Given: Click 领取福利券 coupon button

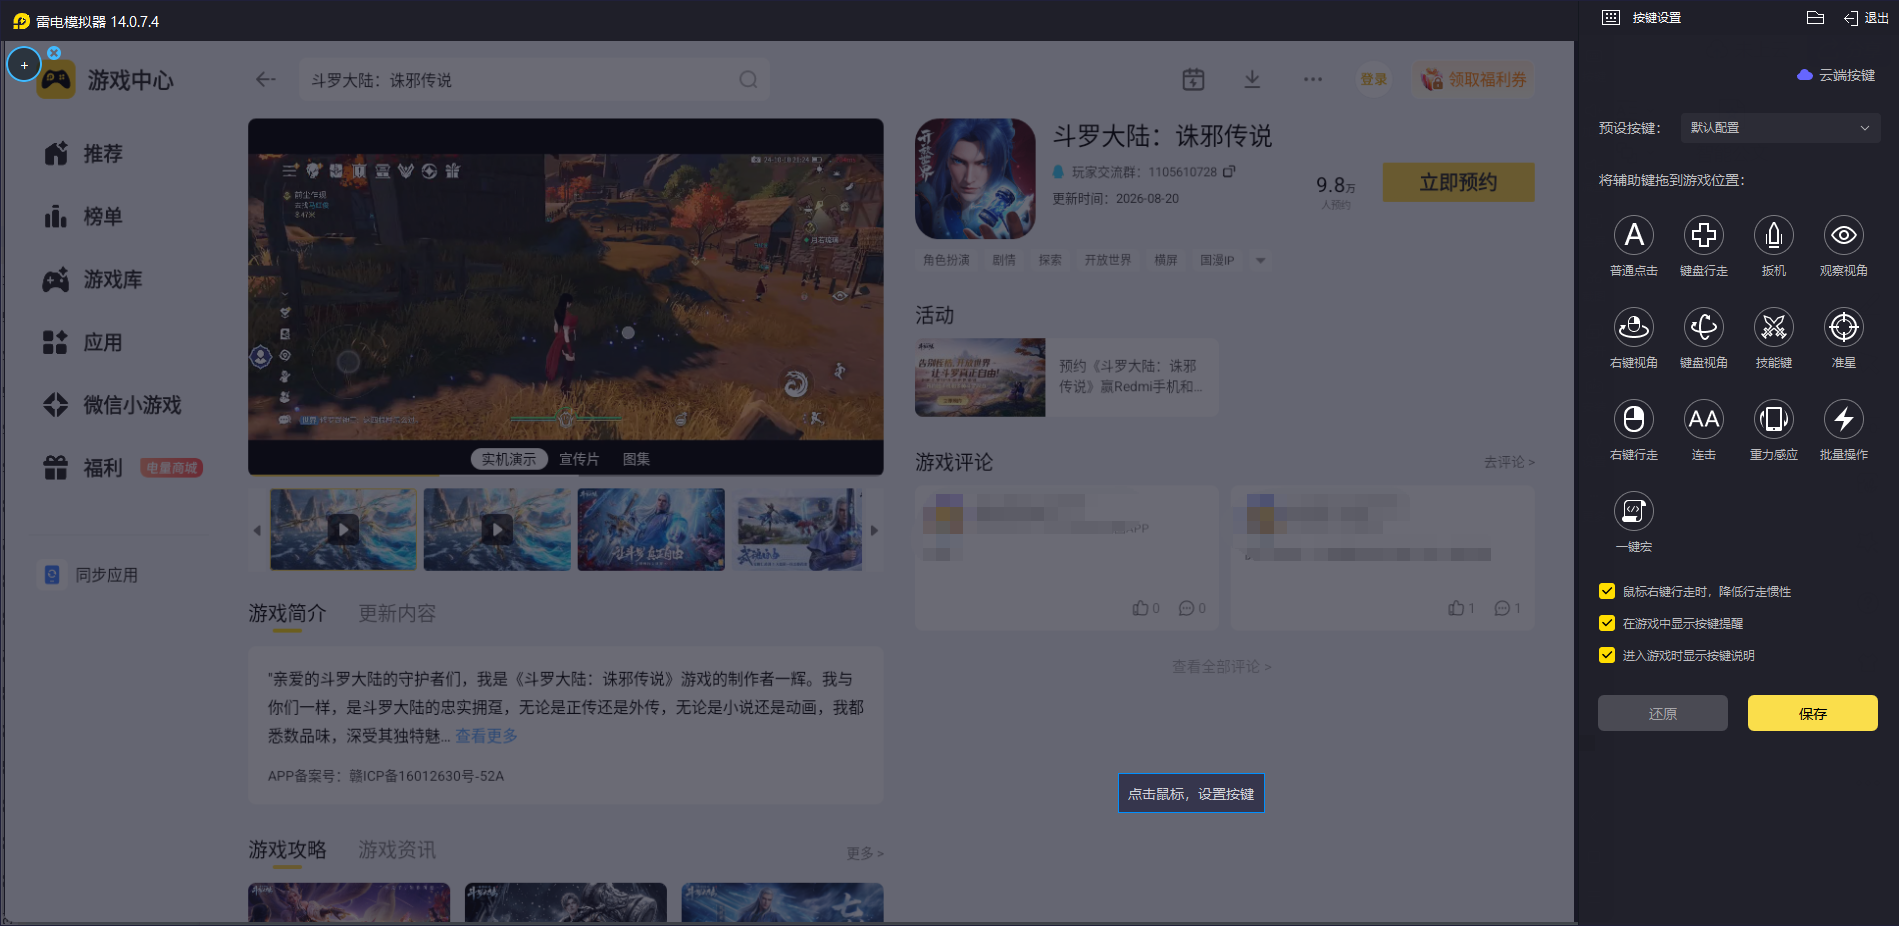Looking at the screenshot, I should [1474, 80].
